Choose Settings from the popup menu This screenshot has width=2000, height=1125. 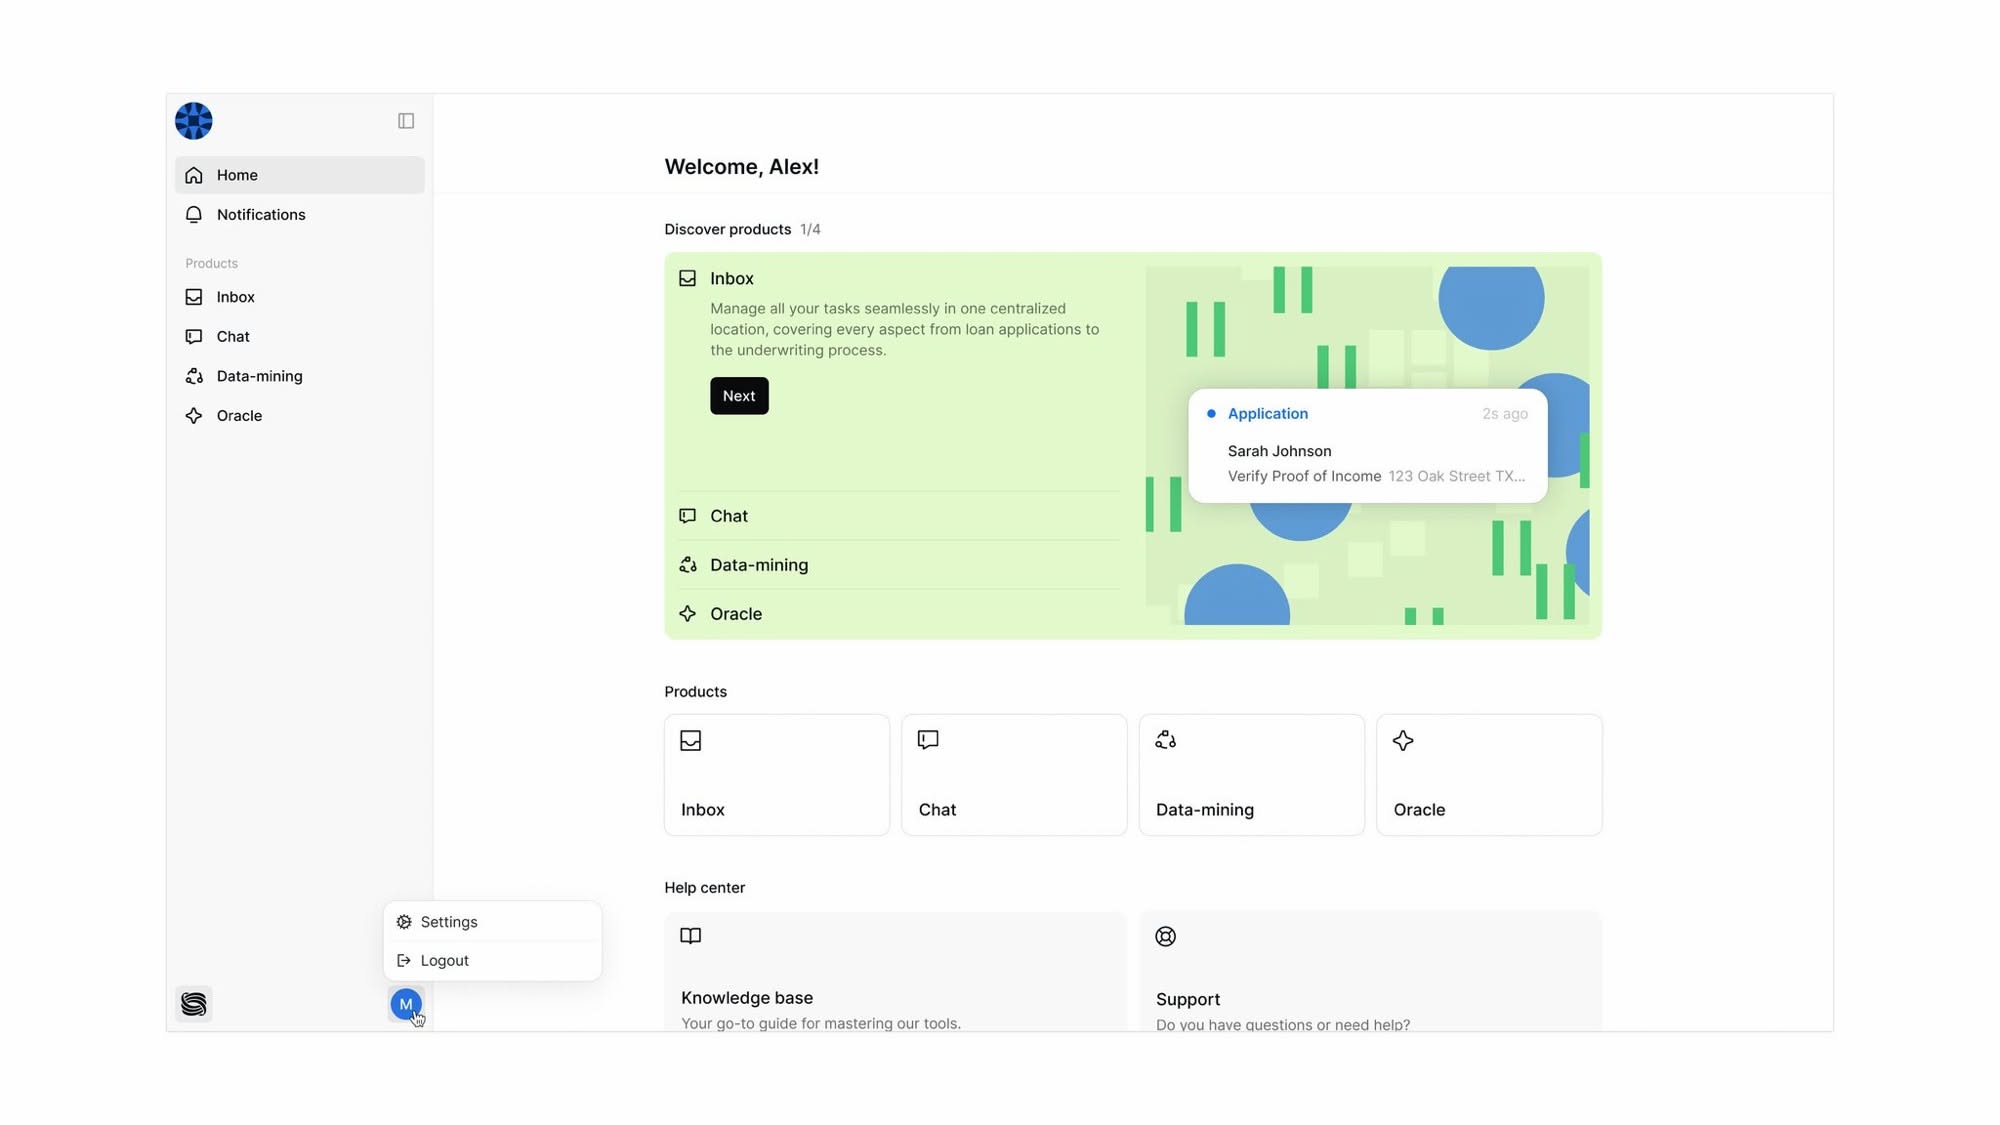pos(449,922)
